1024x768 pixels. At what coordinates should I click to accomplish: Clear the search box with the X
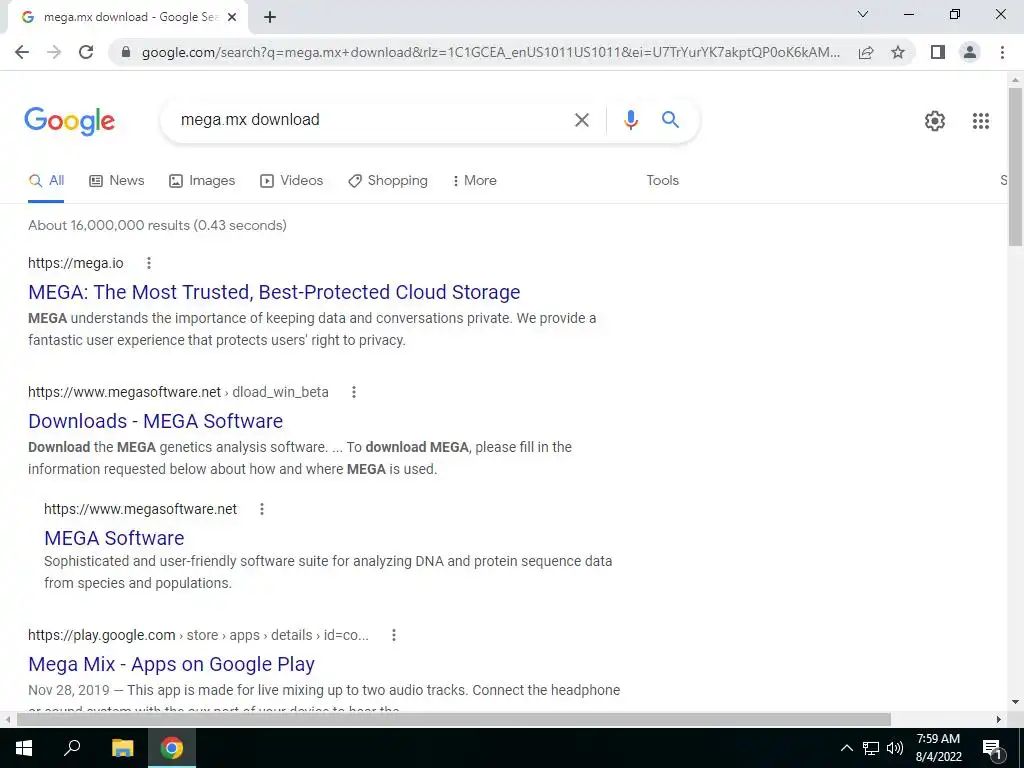(581, 120)
